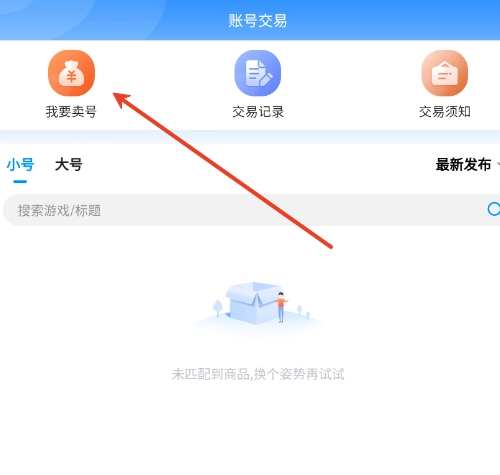Click the 未匹配到商品 empty state message
This screenshot has width=500, height=475.
click(x=258, y=374)
